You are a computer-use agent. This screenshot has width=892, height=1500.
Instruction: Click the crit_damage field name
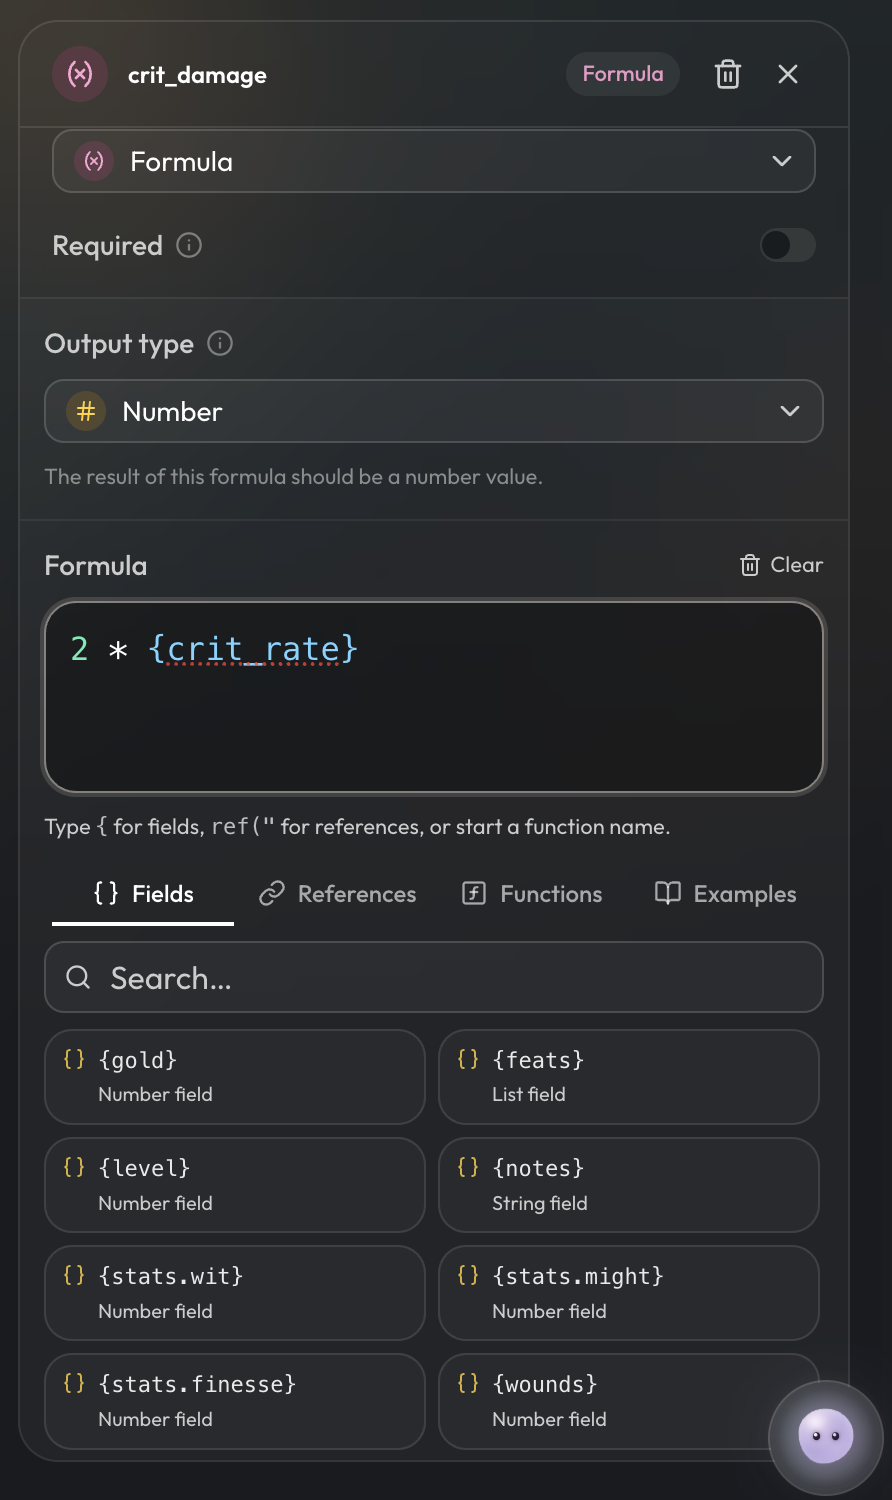(197, 75)
